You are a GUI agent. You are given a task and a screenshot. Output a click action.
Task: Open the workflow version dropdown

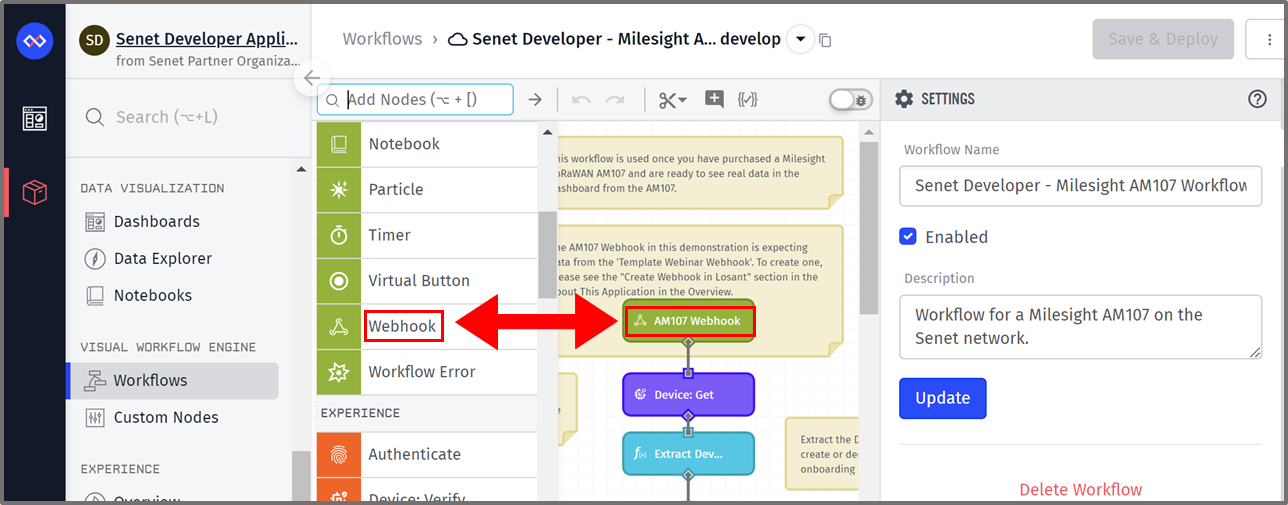click(x=799, y=40)
